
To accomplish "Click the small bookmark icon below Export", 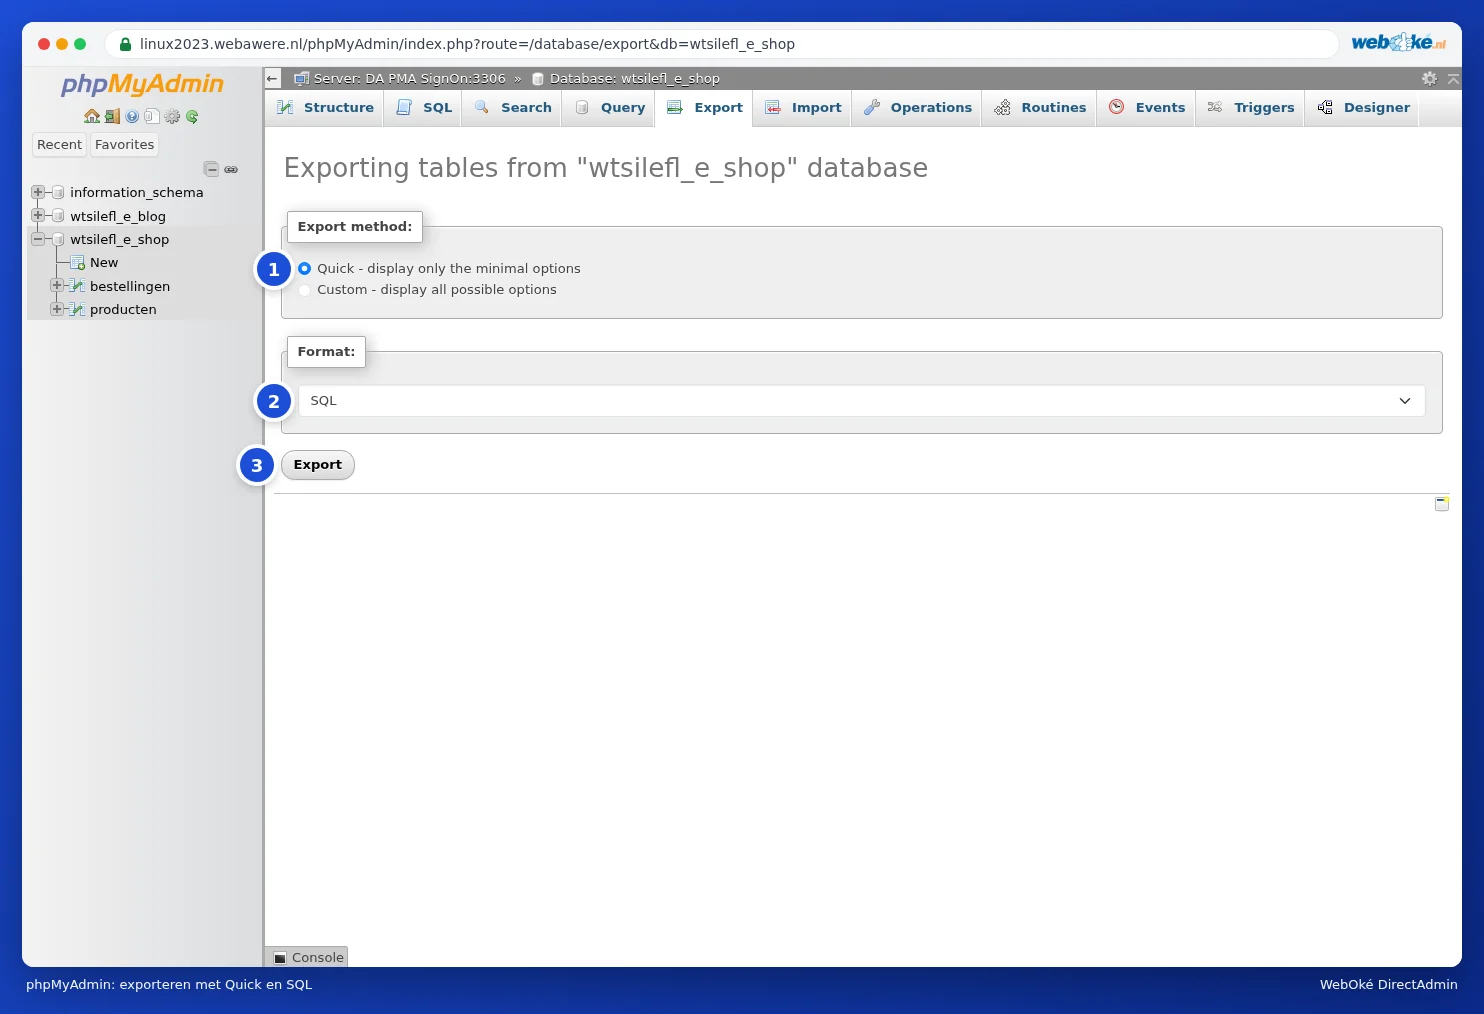I will coord(1442,503).
